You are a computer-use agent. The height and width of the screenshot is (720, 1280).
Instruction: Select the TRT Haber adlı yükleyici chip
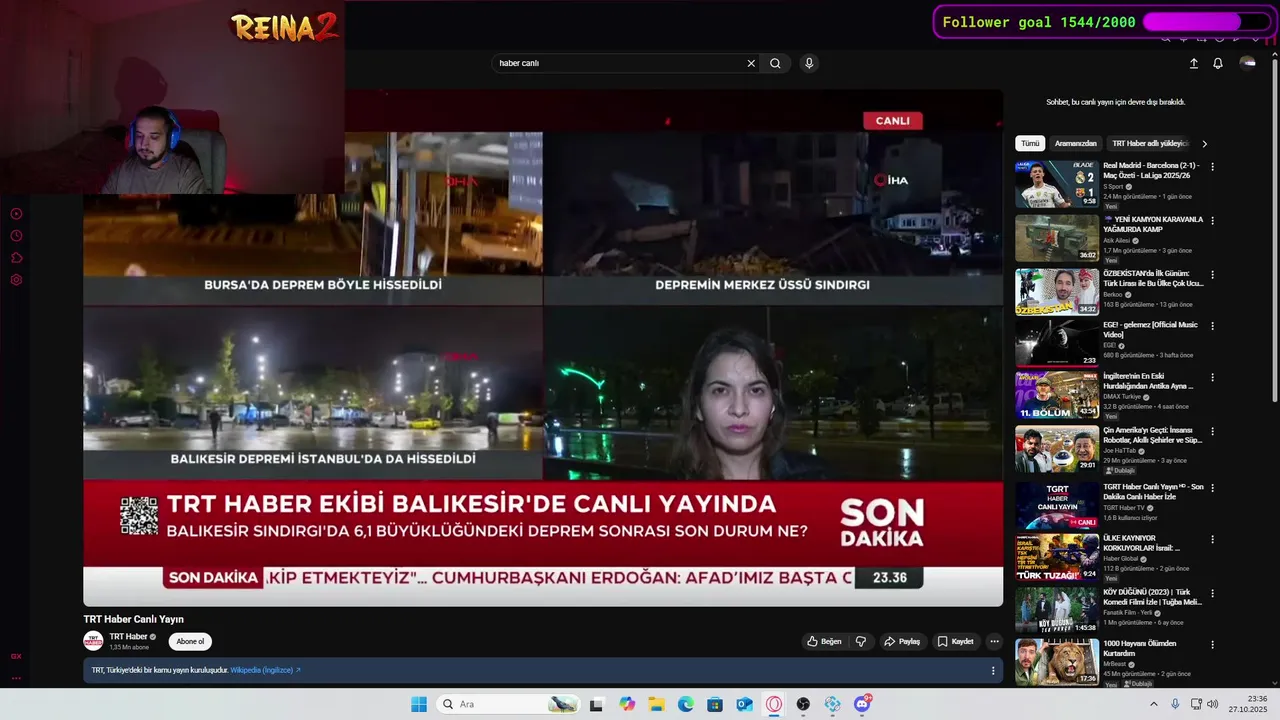click(1150, 143)
